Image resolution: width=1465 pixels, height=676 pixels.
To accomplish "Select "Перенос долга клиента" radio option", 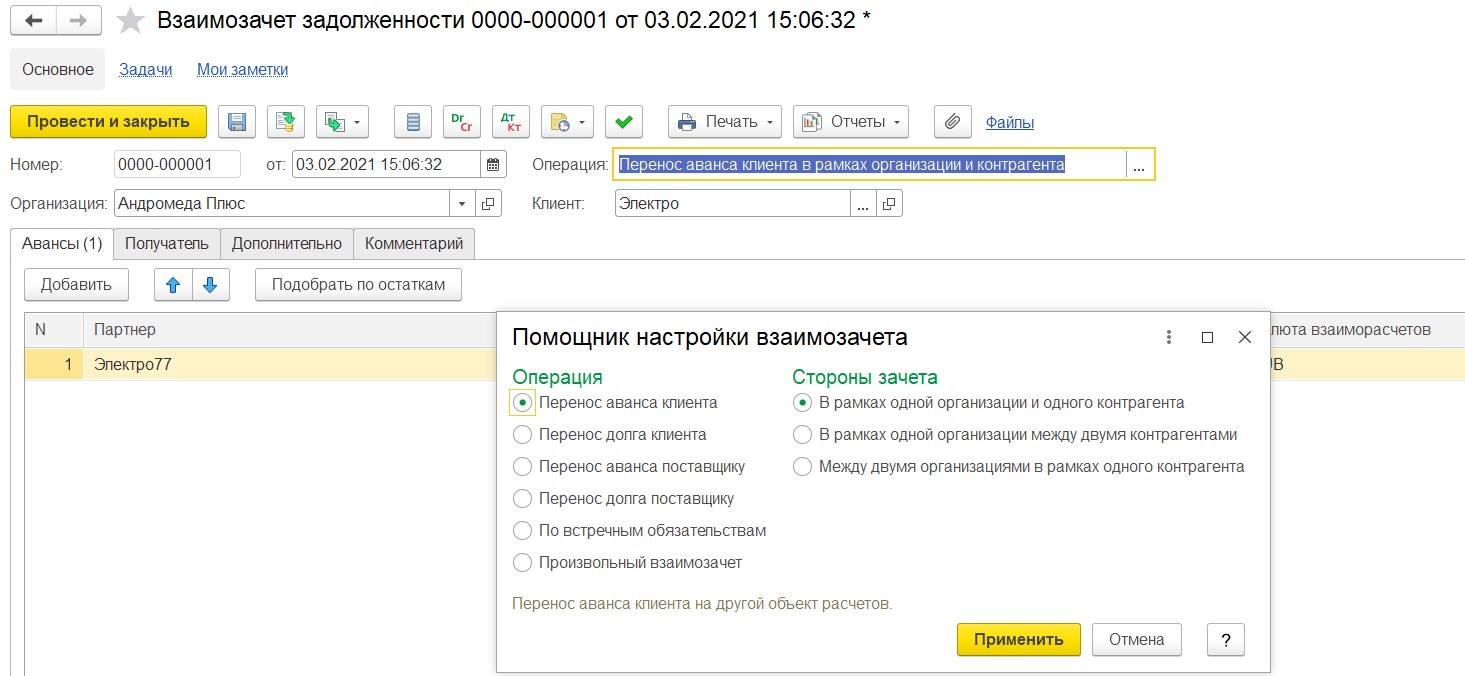I will click(522, 435).
